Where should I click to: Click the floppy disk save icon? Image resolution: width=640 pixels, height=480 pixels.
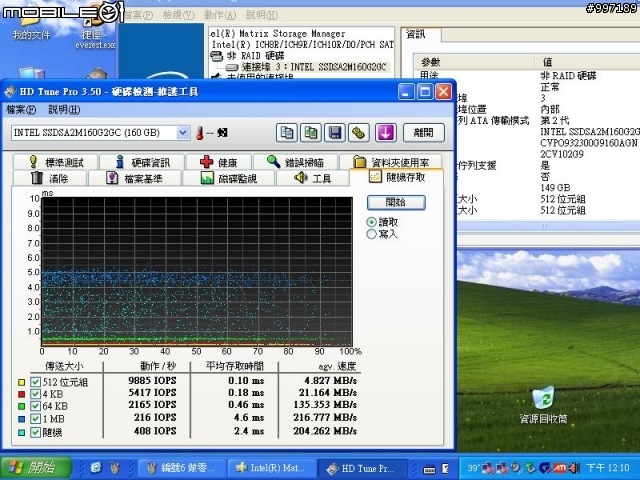point(335,133)
